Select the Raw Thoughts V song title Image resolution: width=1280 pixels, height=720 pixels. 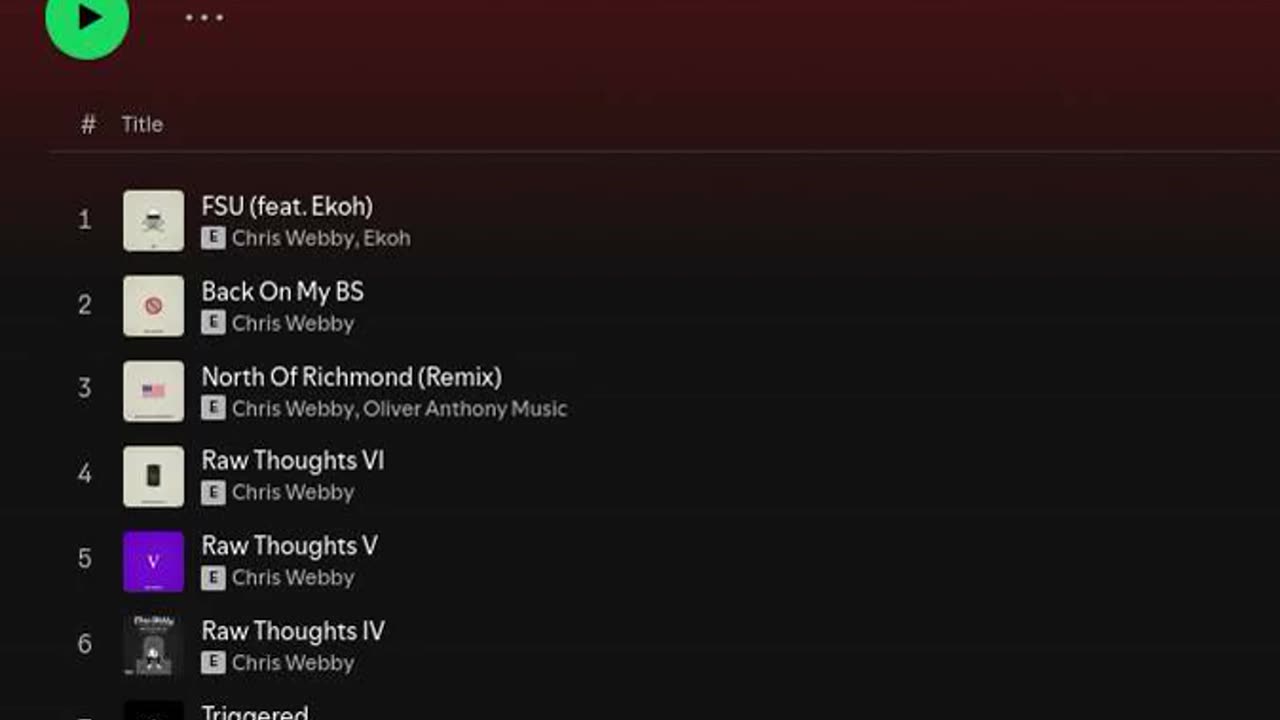[x=289, y=545]
